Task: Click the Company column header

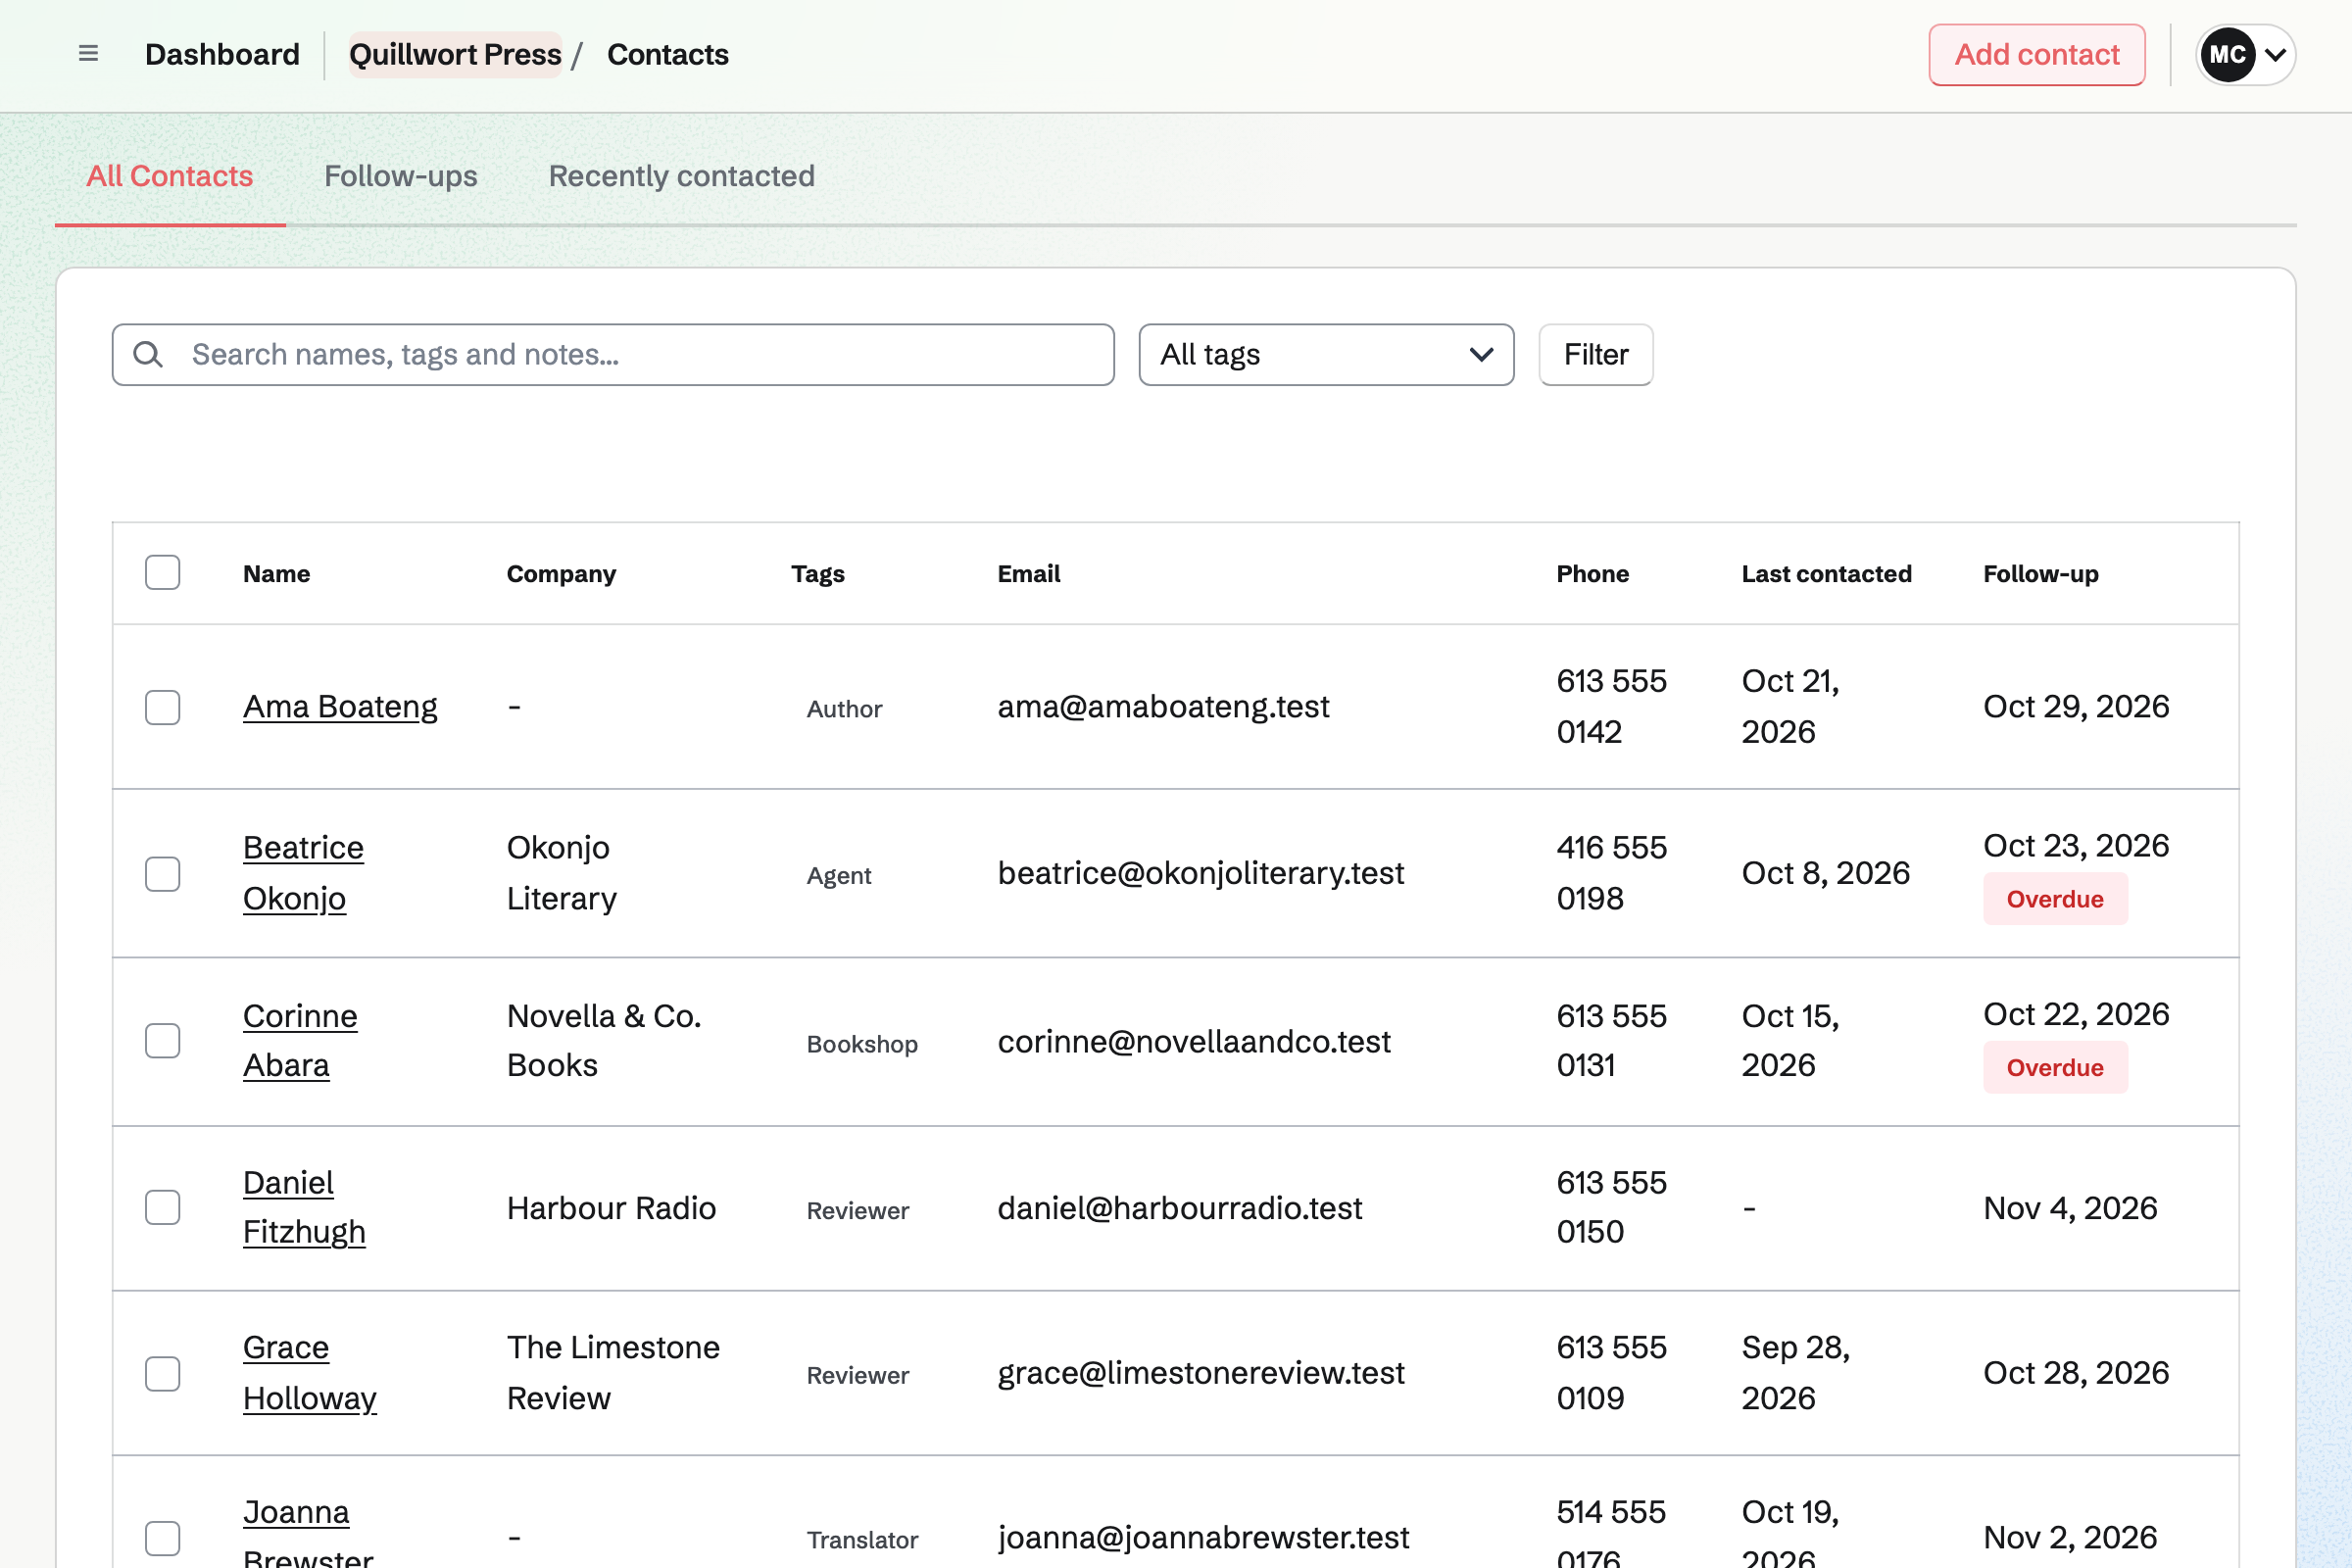Action: pos(561,574)
